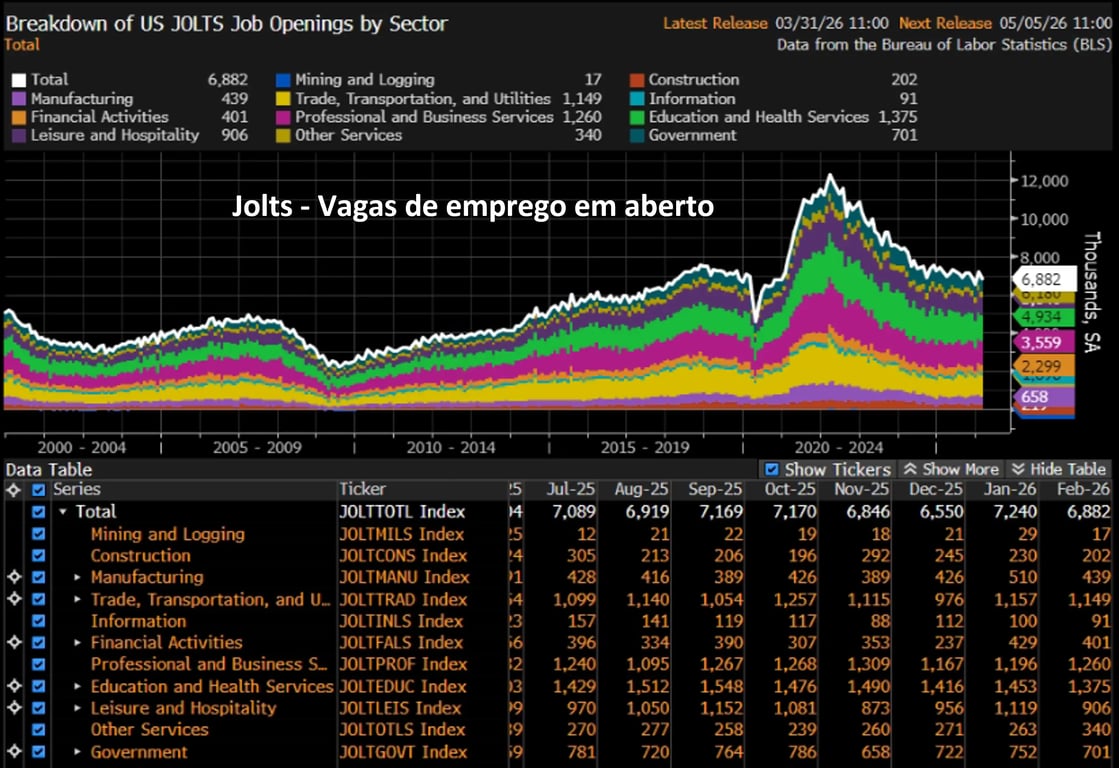The image size is (1119, 768).
Task: Click the crosshair icon in the Series header row
Action: tap(13, 490)
